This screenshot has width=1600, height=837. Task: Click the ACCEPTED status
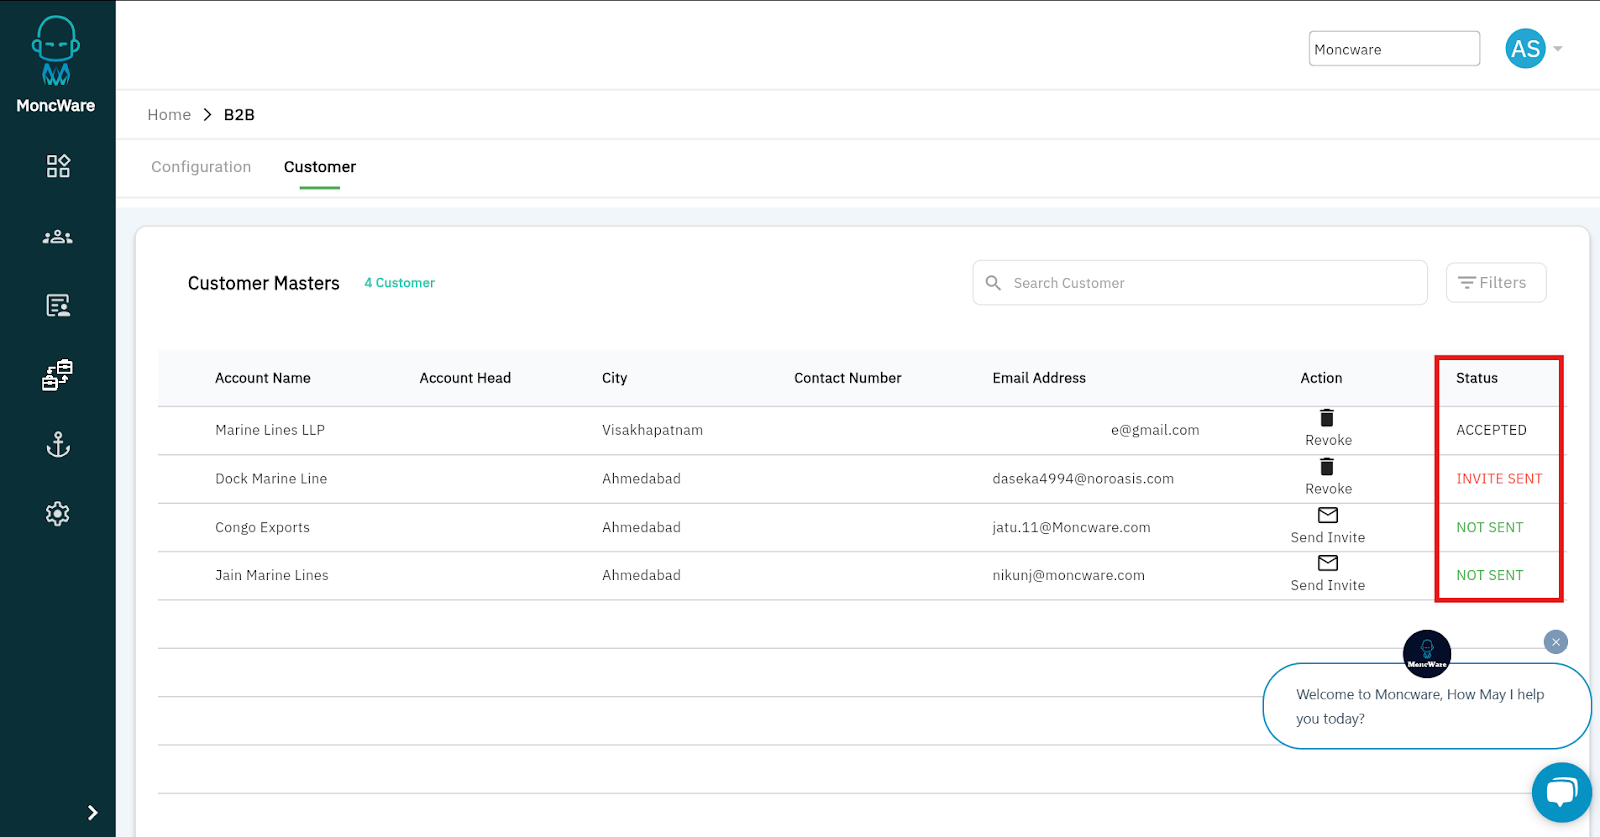1491,430
